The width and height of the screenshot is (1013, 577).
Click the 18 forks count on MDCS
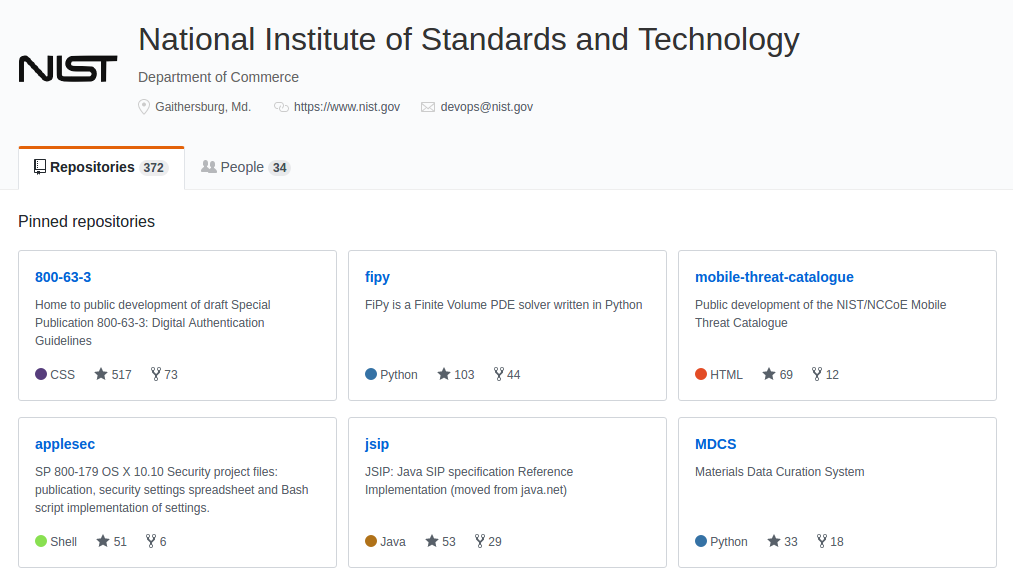pos(837,541)
